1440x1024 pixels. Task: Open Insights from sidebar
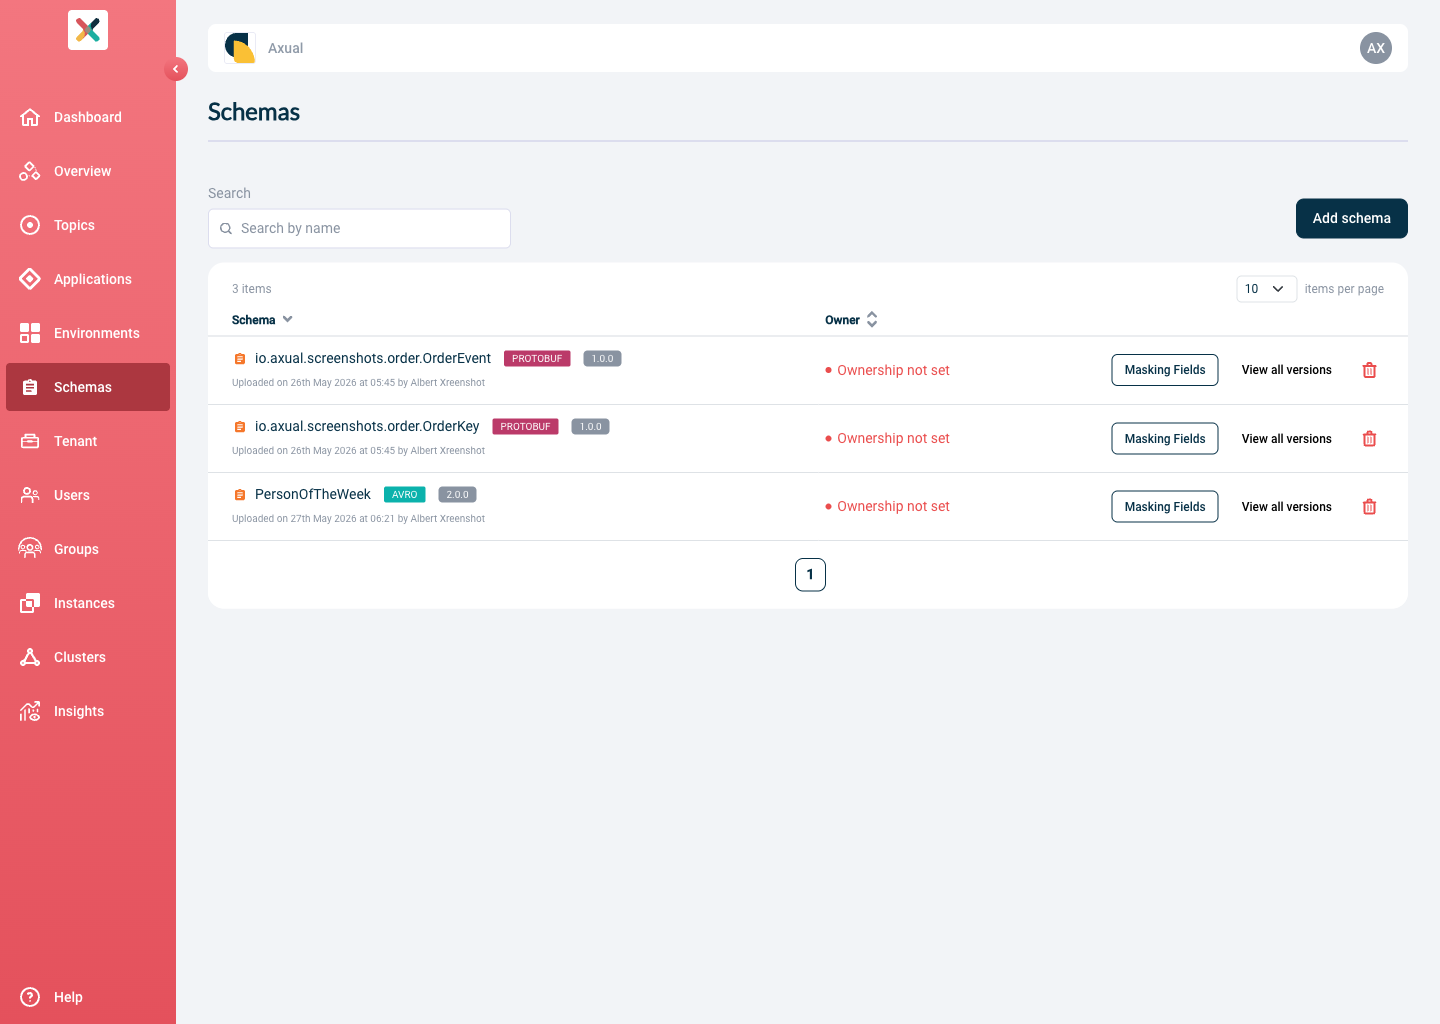(x=88, y=711)
